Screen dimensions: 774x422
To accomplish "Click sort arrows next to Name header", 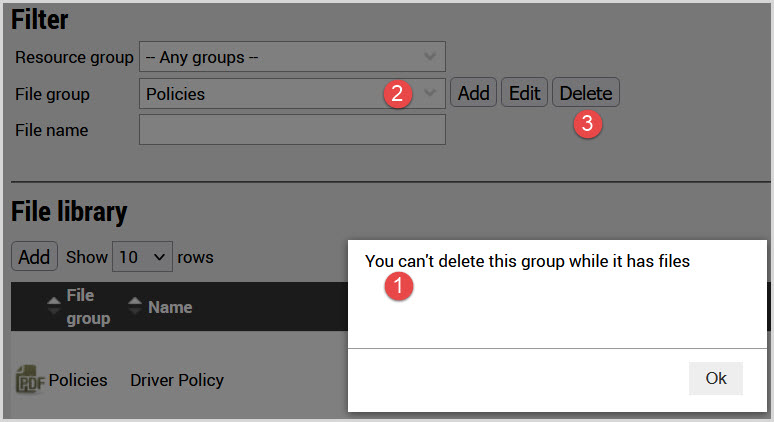I will (x=135, y=307).
